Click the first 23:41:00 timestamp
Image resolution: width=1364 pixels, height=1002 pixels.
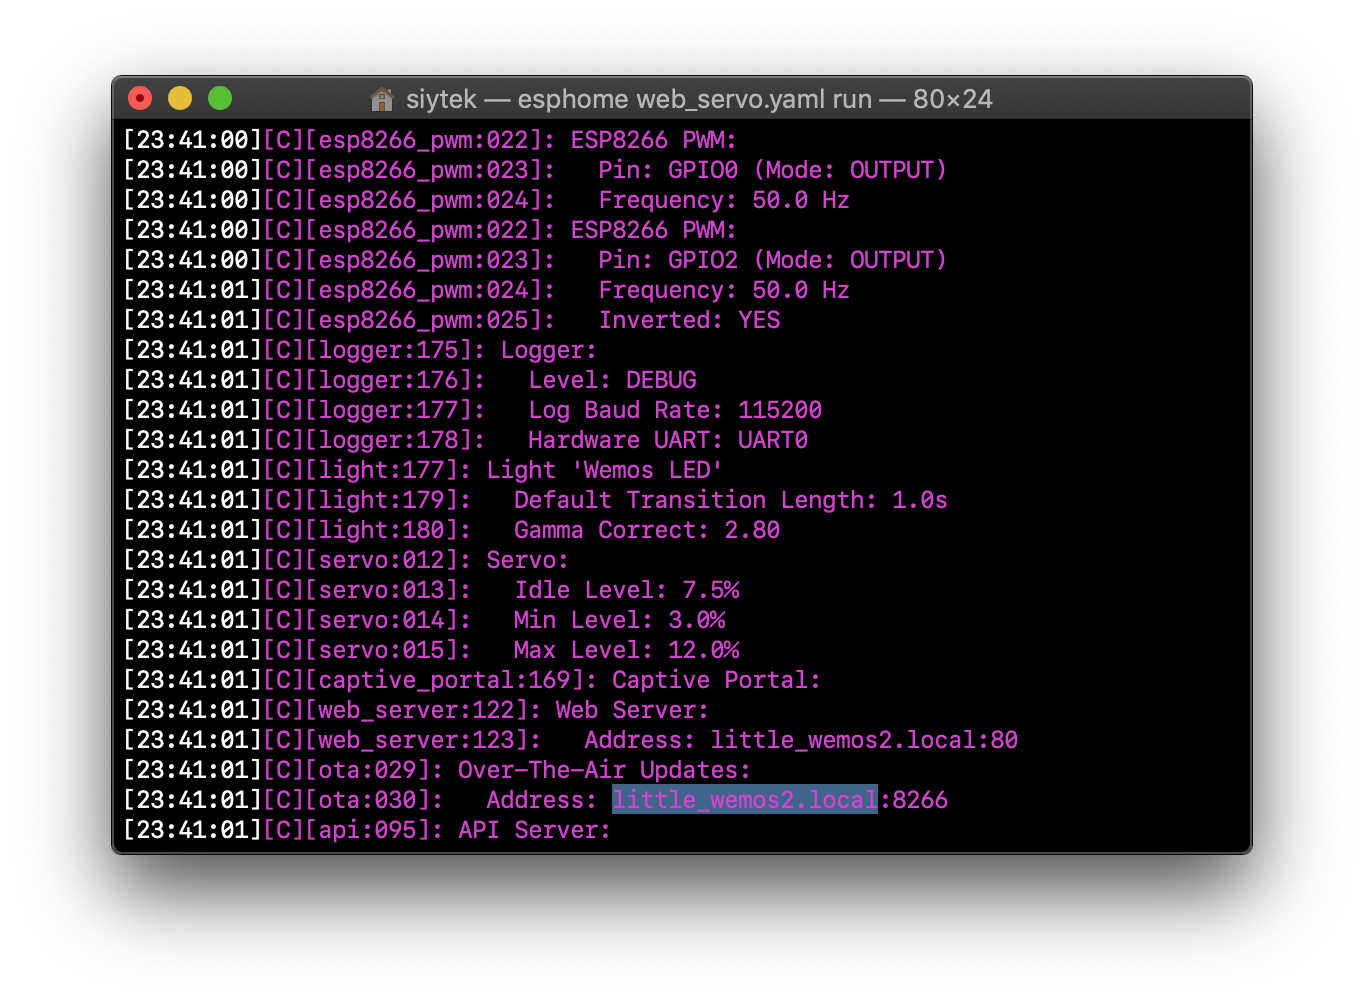191,140
